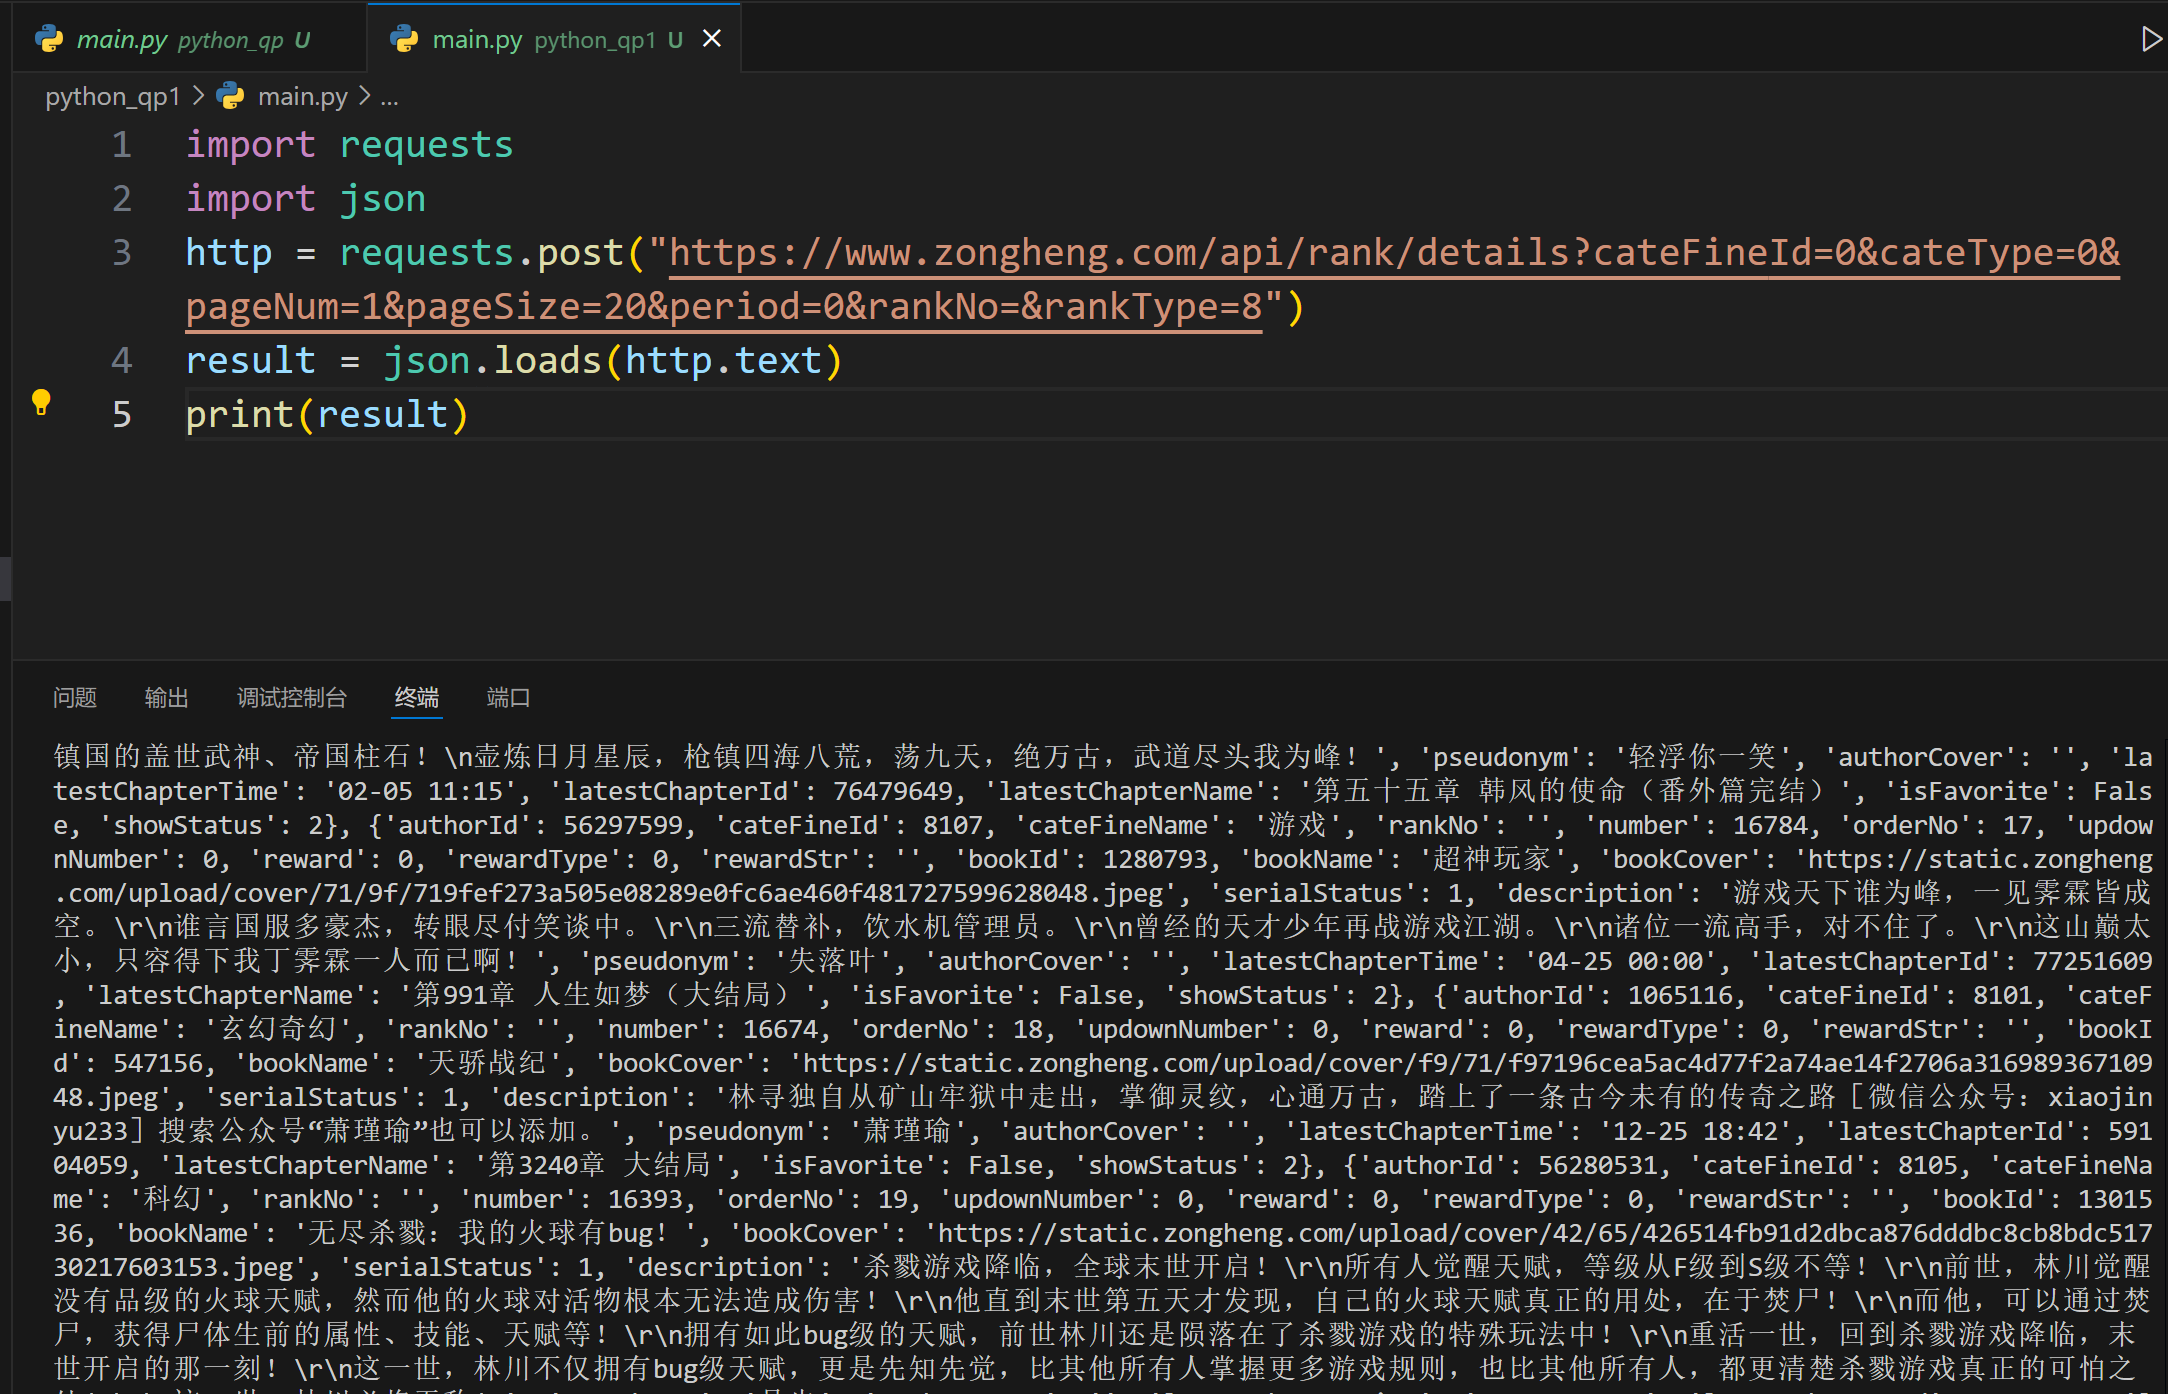Click Python file icon in breadcrumb
Image resolution: width=2168 pixels, height=1394 pixels.
[x=231, y=96]
